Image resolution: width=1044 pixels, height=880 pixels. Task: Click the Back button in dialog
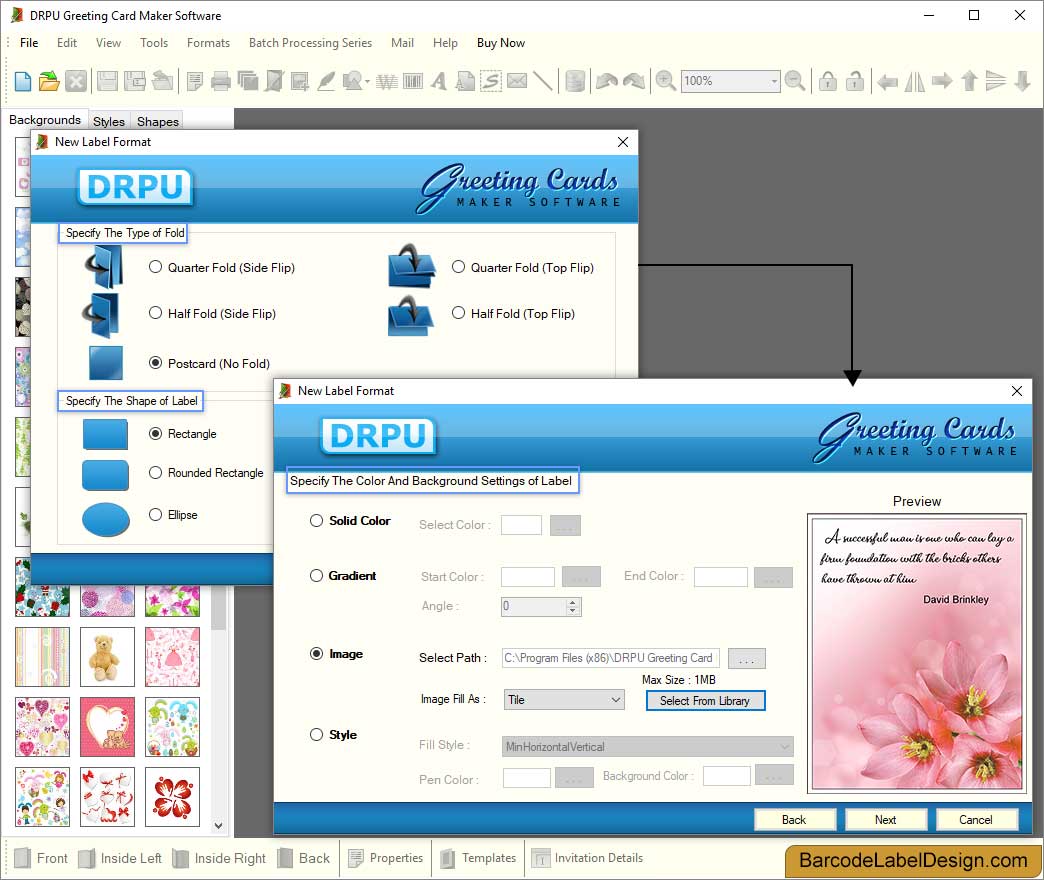click(794, 819)
